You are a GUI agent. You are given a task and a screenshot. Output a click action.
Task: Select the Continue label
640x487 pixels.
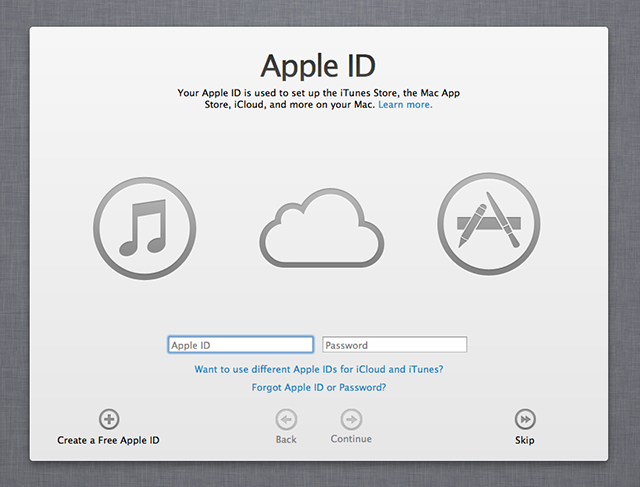(x=351, y=439)
